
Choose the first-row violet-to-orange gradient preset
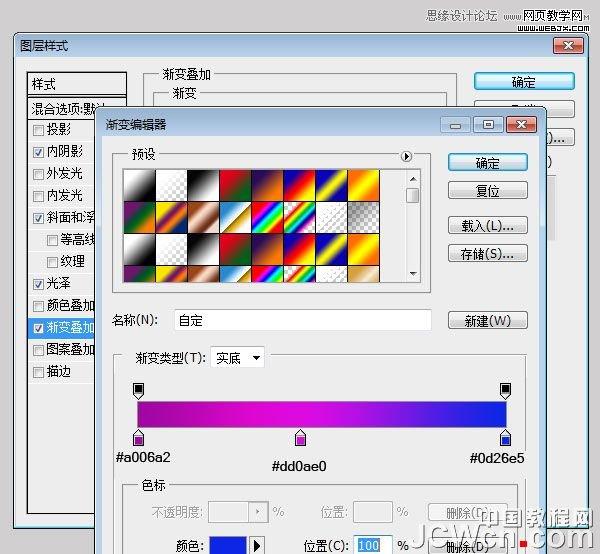(267, 185)
